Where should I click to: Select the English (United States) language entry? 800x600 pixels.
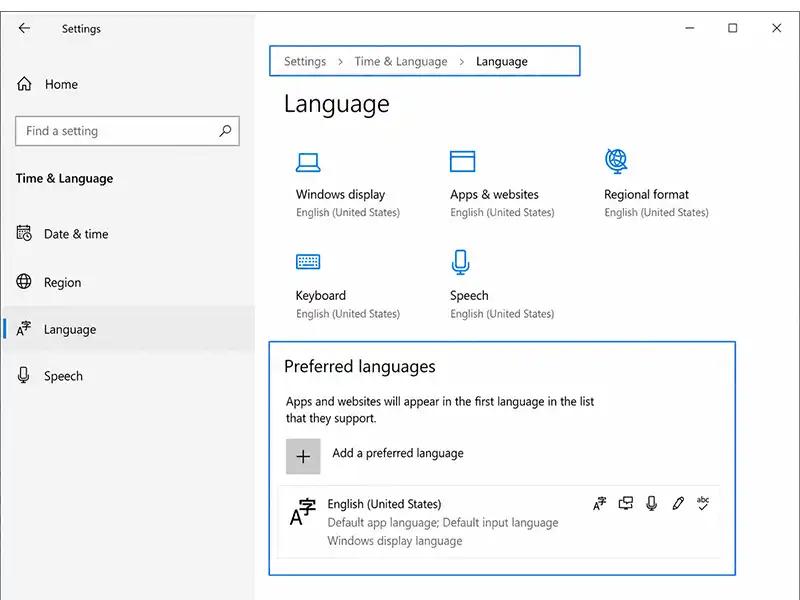tap(499, 521)
